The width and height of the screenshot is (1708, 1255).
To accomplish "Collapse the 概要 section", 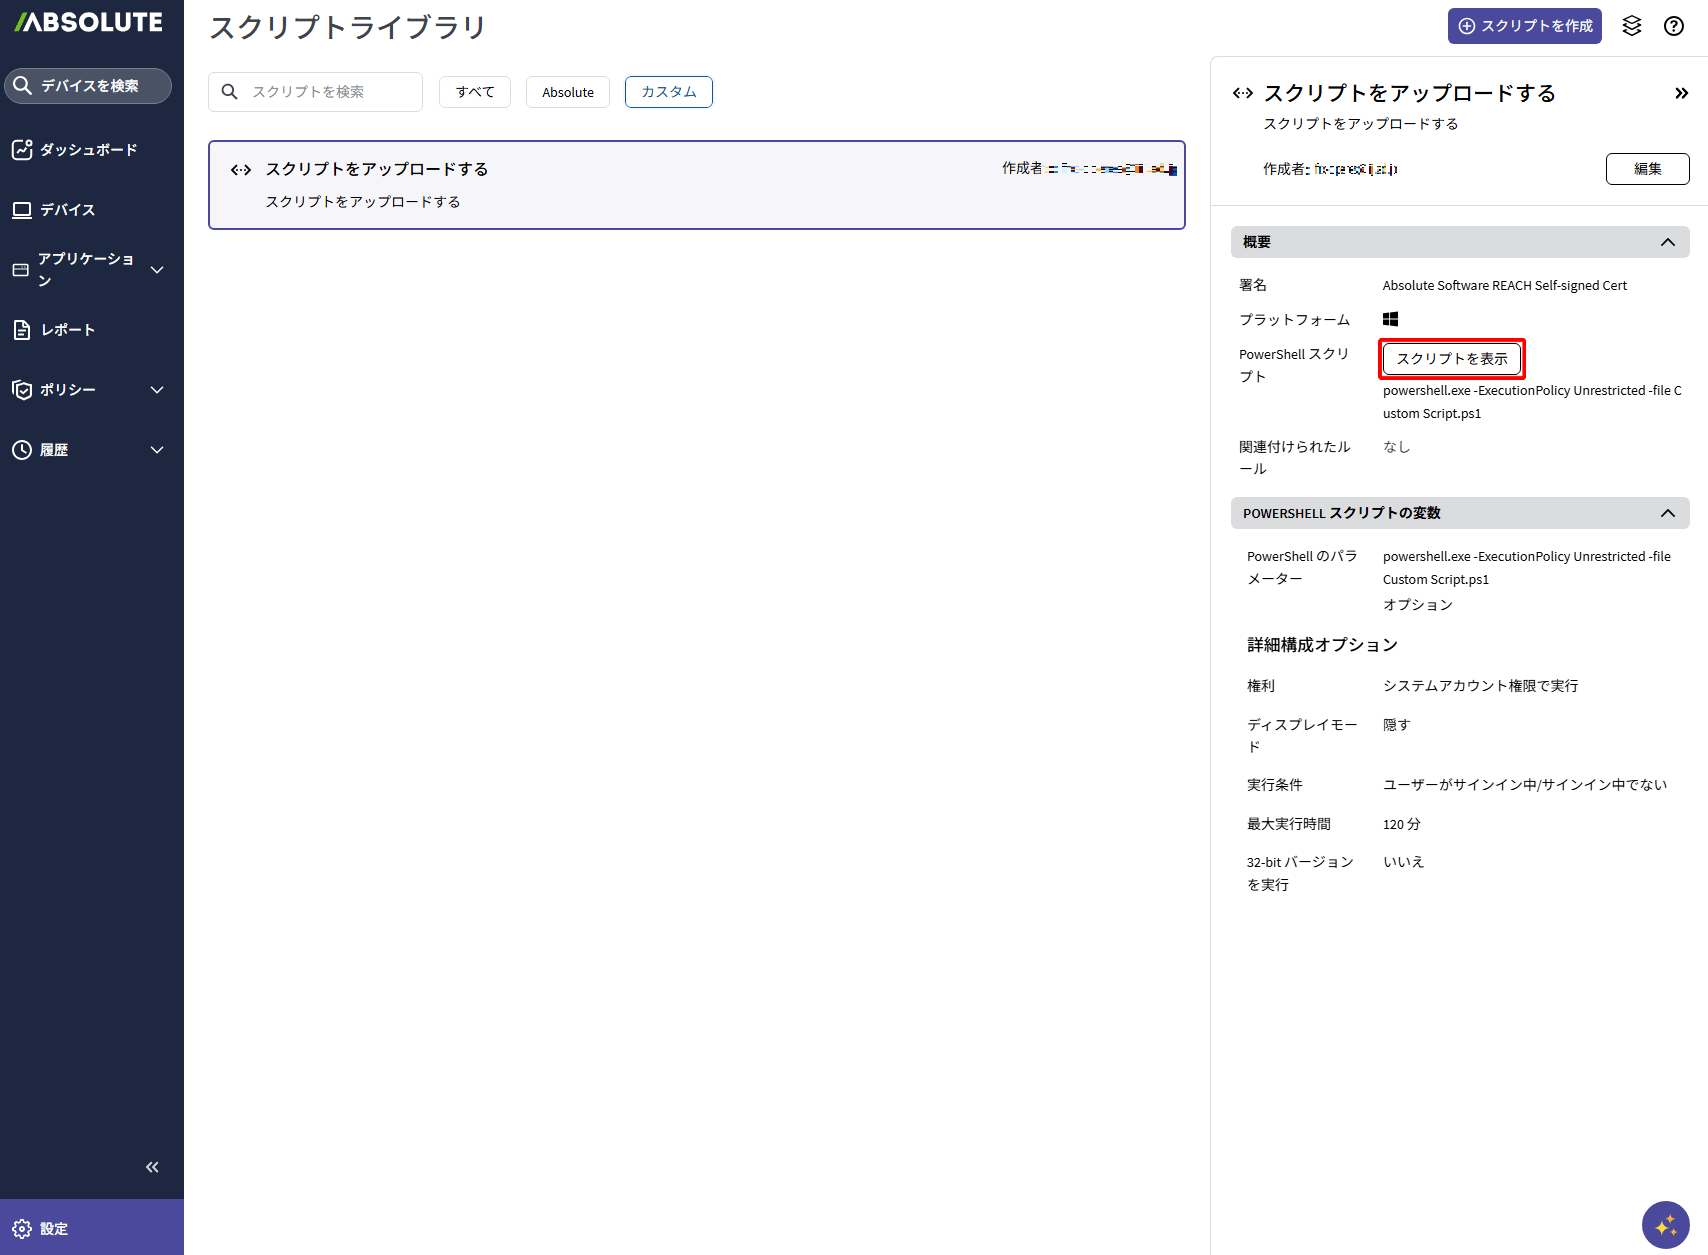I will (1668, 242).
